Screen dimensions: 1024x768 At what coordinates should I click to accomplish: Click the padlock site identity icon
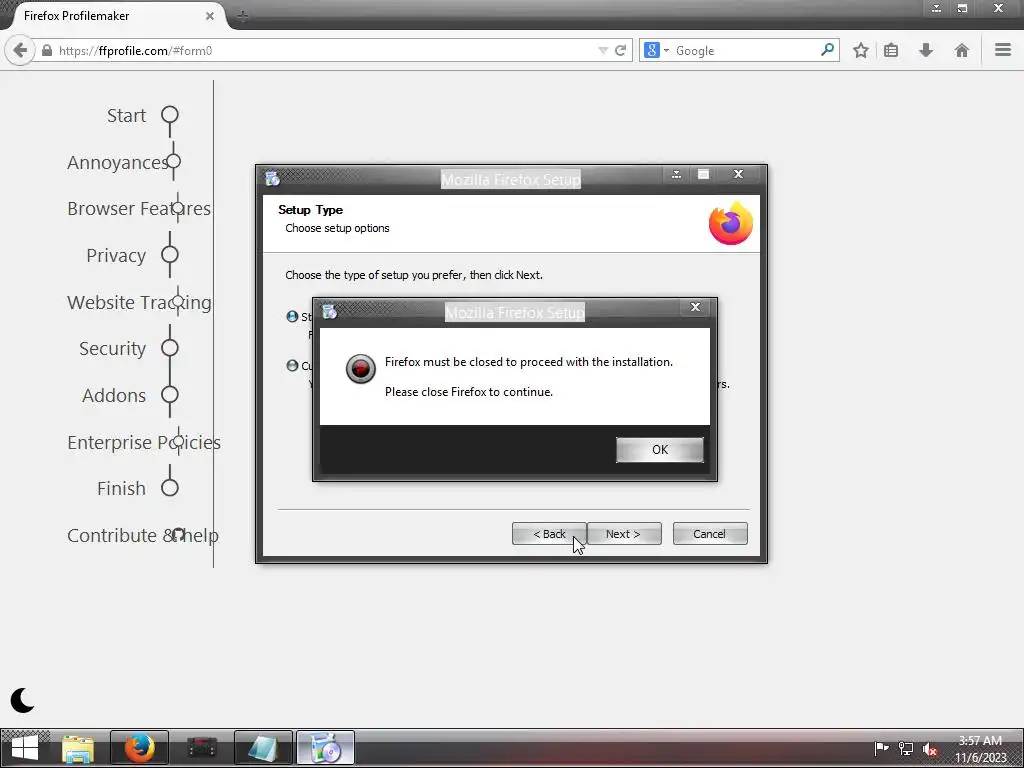tap(47, 50)
